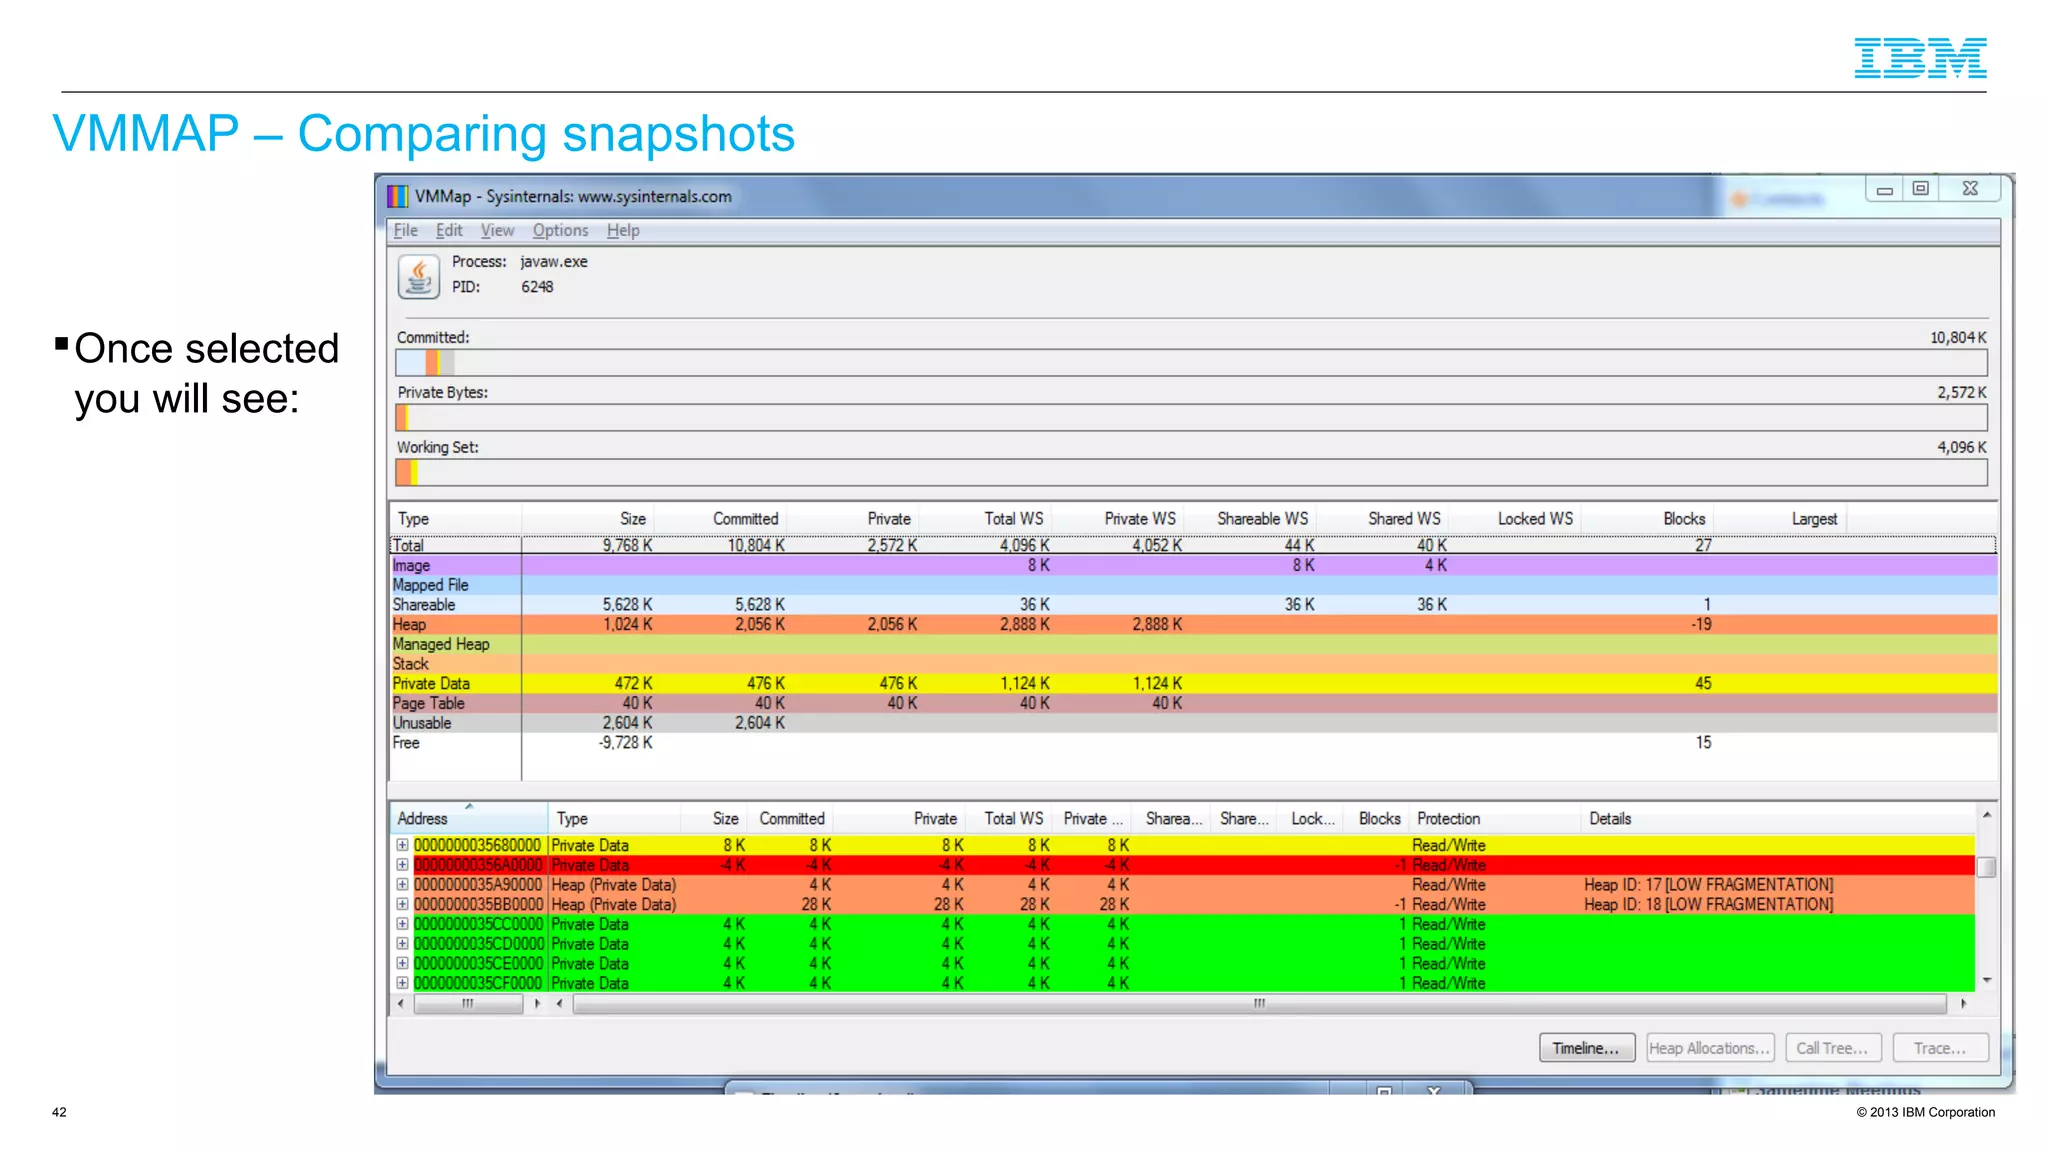Click the wide horizontal scrollbar thumb
Image resolution: width=2048 pixels, height=1152 pixels.
1260,1003
